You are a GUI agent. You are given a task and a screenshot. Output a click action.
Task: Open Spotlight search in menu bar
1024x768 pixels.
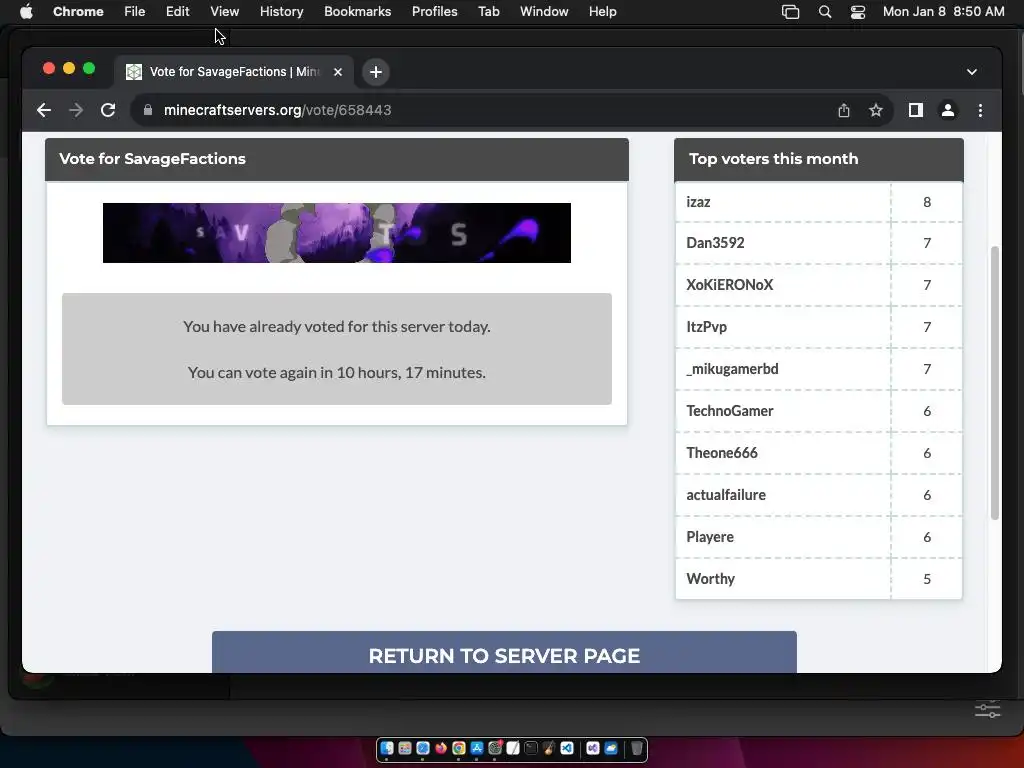[x=825, y=12]
